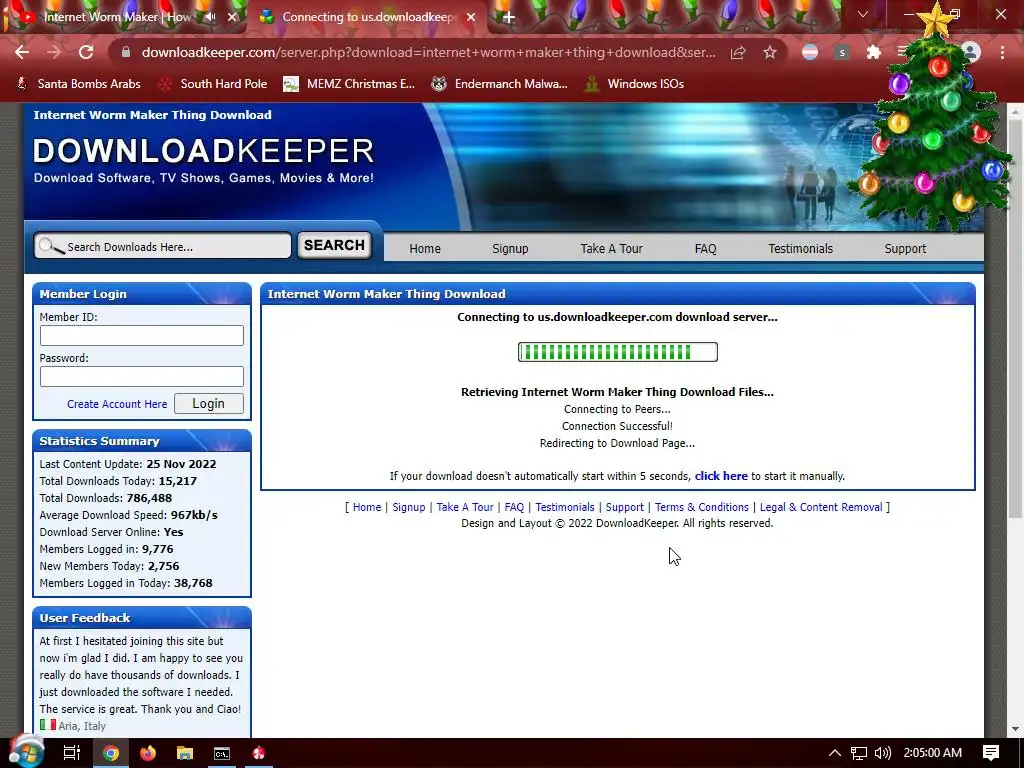Open the notification center icon
1024x768 pixels.
pyautogui.click(x=991, y=753)
